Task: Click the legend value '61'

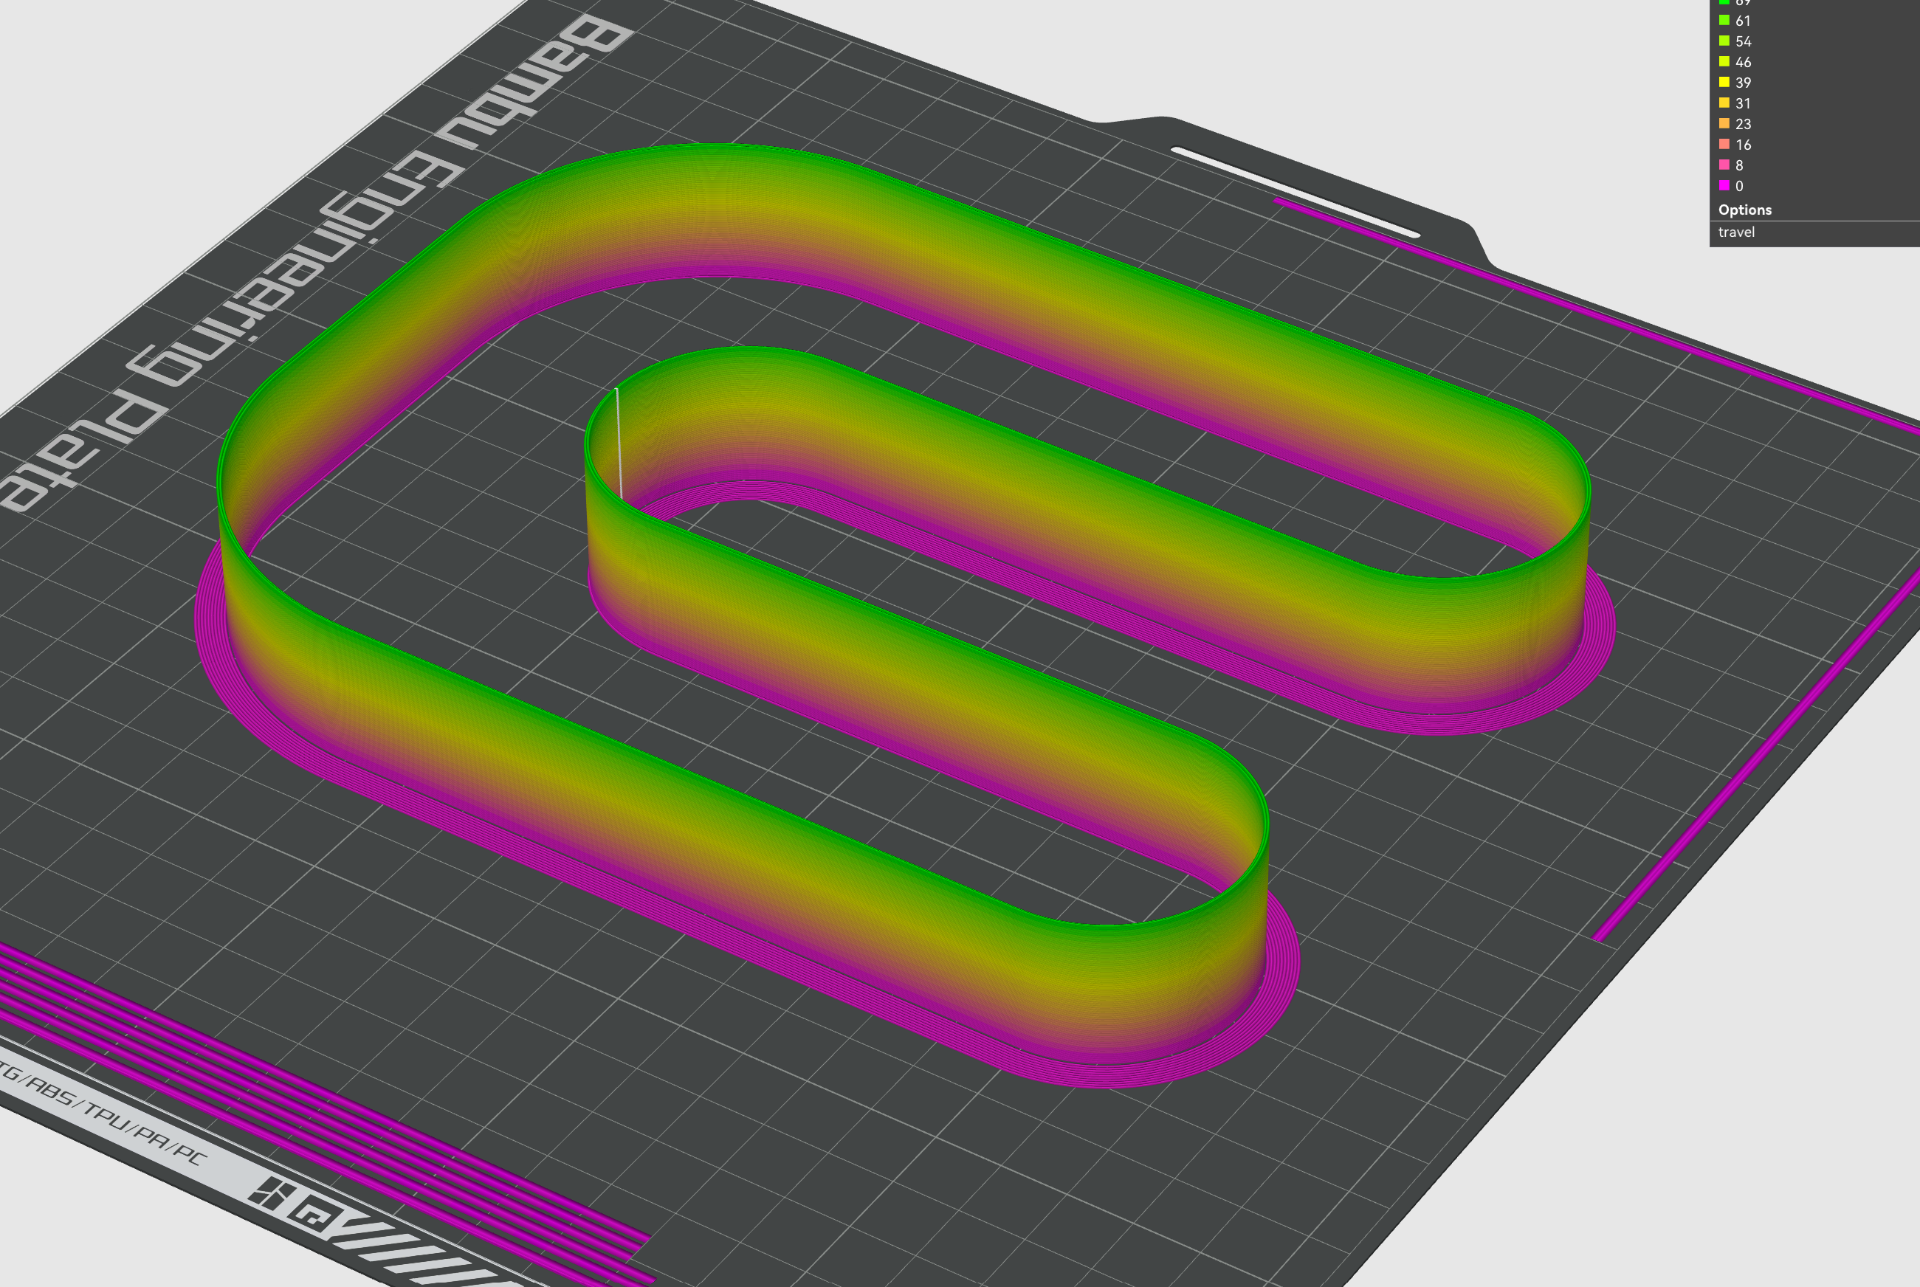Action: point(1743,21)
